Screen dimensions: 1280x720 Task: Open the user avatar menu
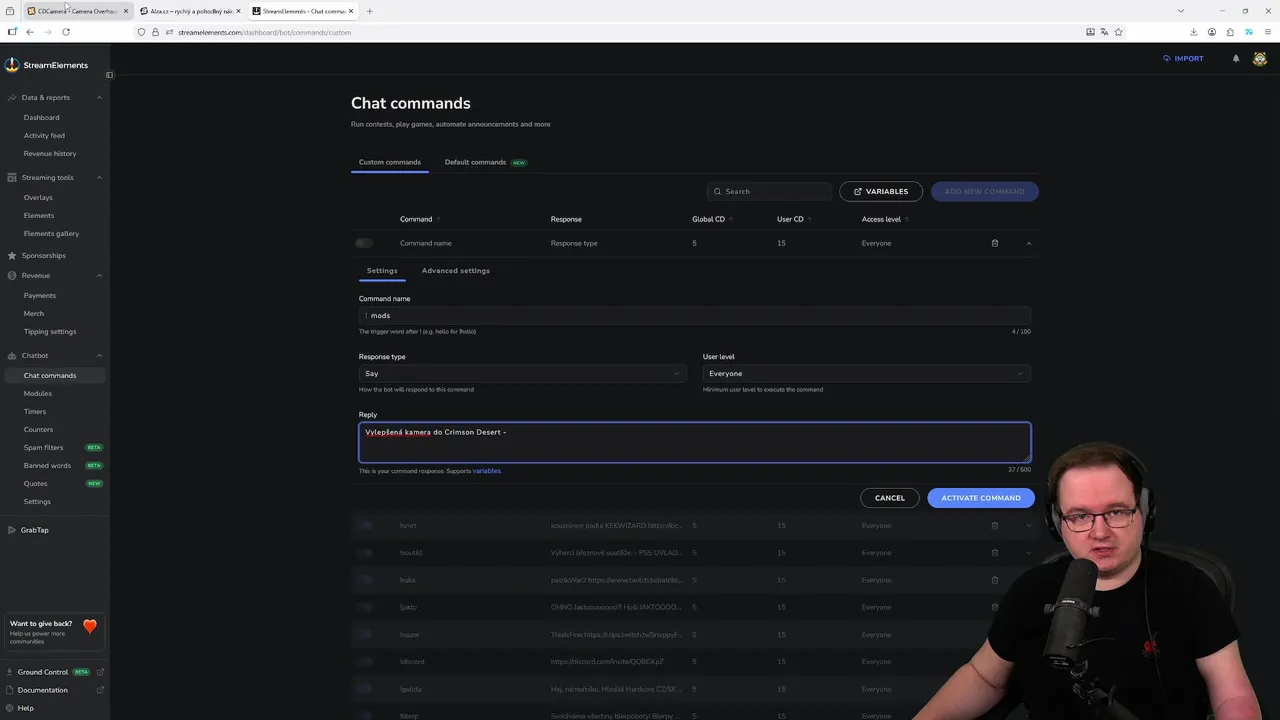pyautogui.click(x=1260, y=58)
